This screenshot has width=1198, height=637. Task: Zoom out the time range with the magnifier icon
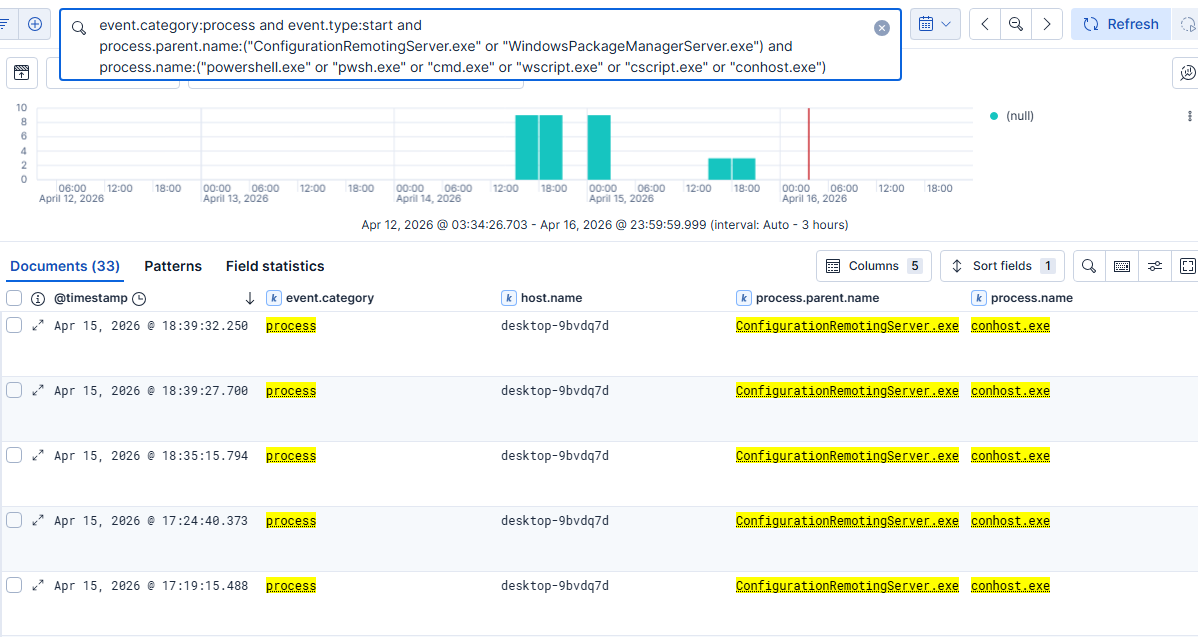(1013, 23)
